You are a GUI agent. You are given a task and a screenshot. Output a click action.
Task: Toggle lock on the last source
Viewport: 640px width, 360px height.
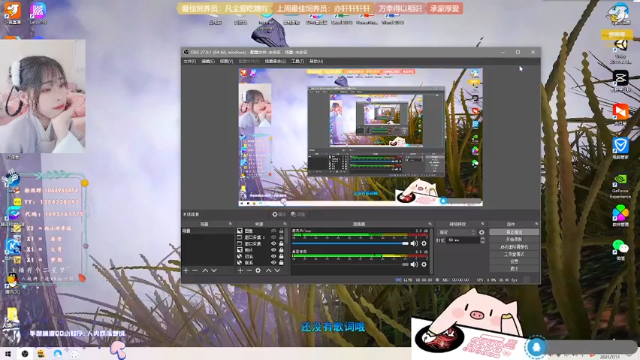[281, 262]
